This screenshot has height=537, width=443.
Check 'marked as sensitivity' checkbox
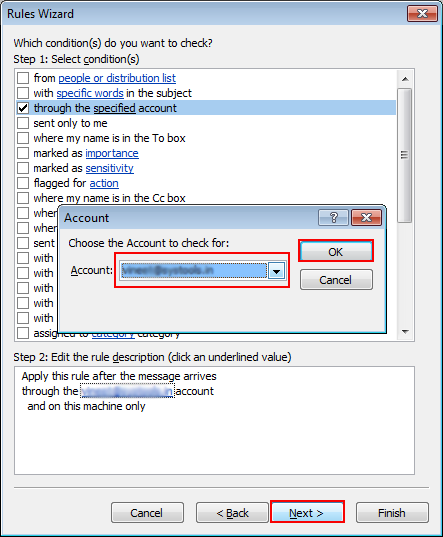pos(23,168)
